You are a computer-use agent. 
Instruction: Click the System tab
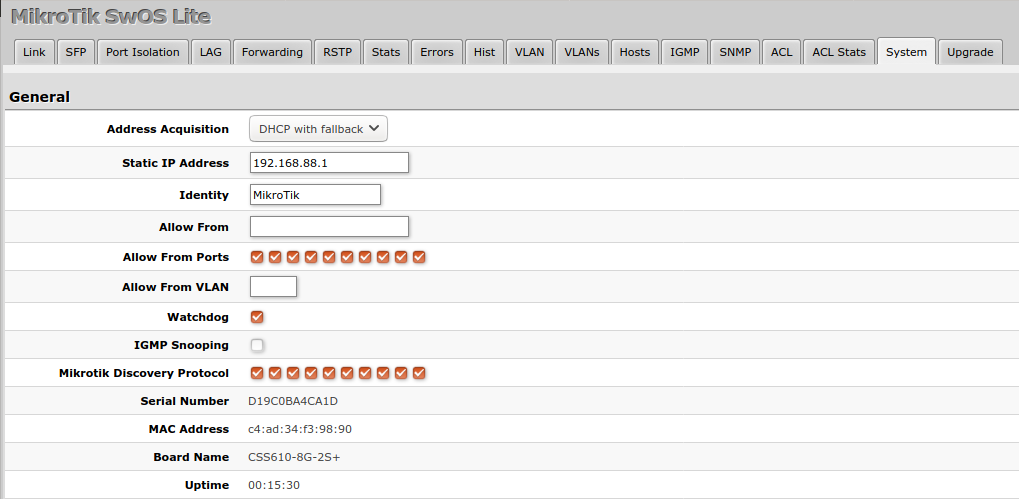click(907, 51)
